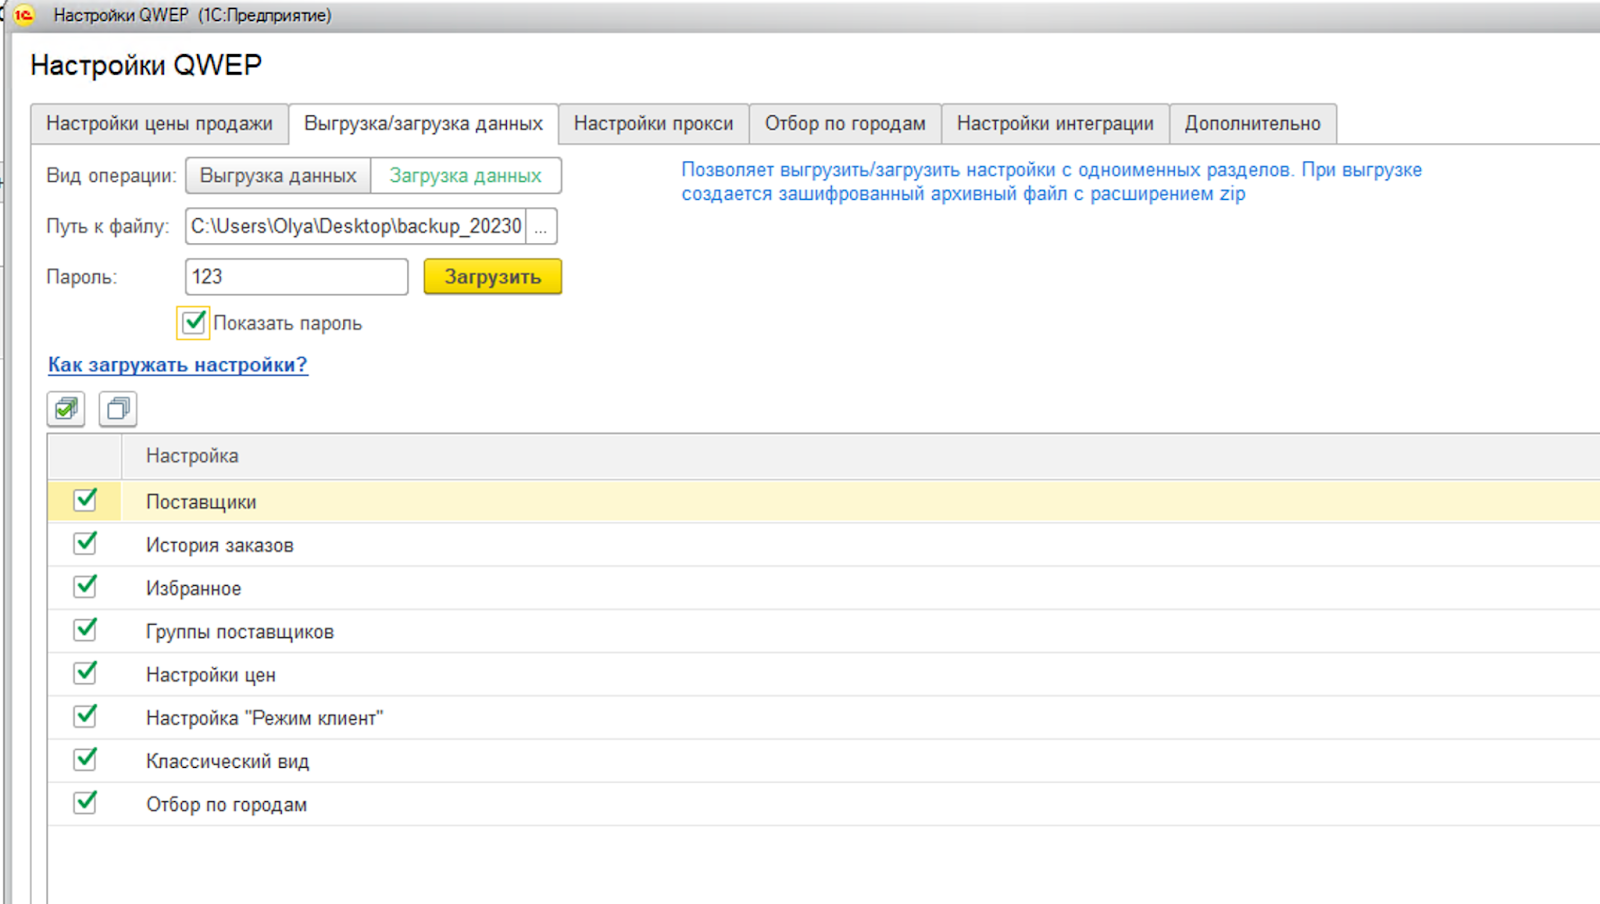The image size is (1600, 904).
Task: Uncheck the Группы поставщиков checkbox
Action: (x=86, y=630)
